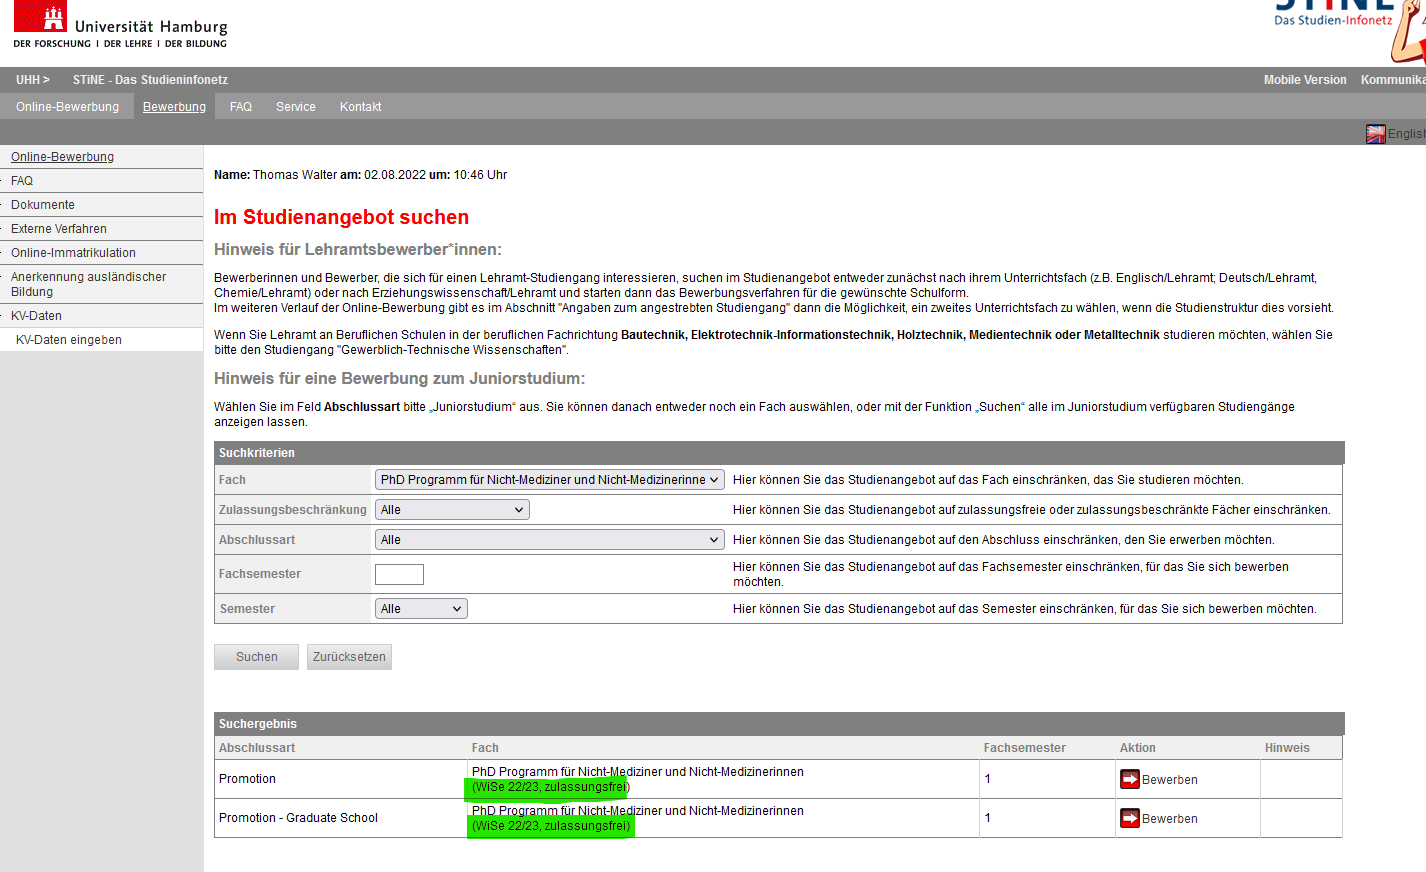Click the Universität Hamburg logo
The height and width of the screenshot is (872, 1426).
pyautogui.click(x=121, y=26)
